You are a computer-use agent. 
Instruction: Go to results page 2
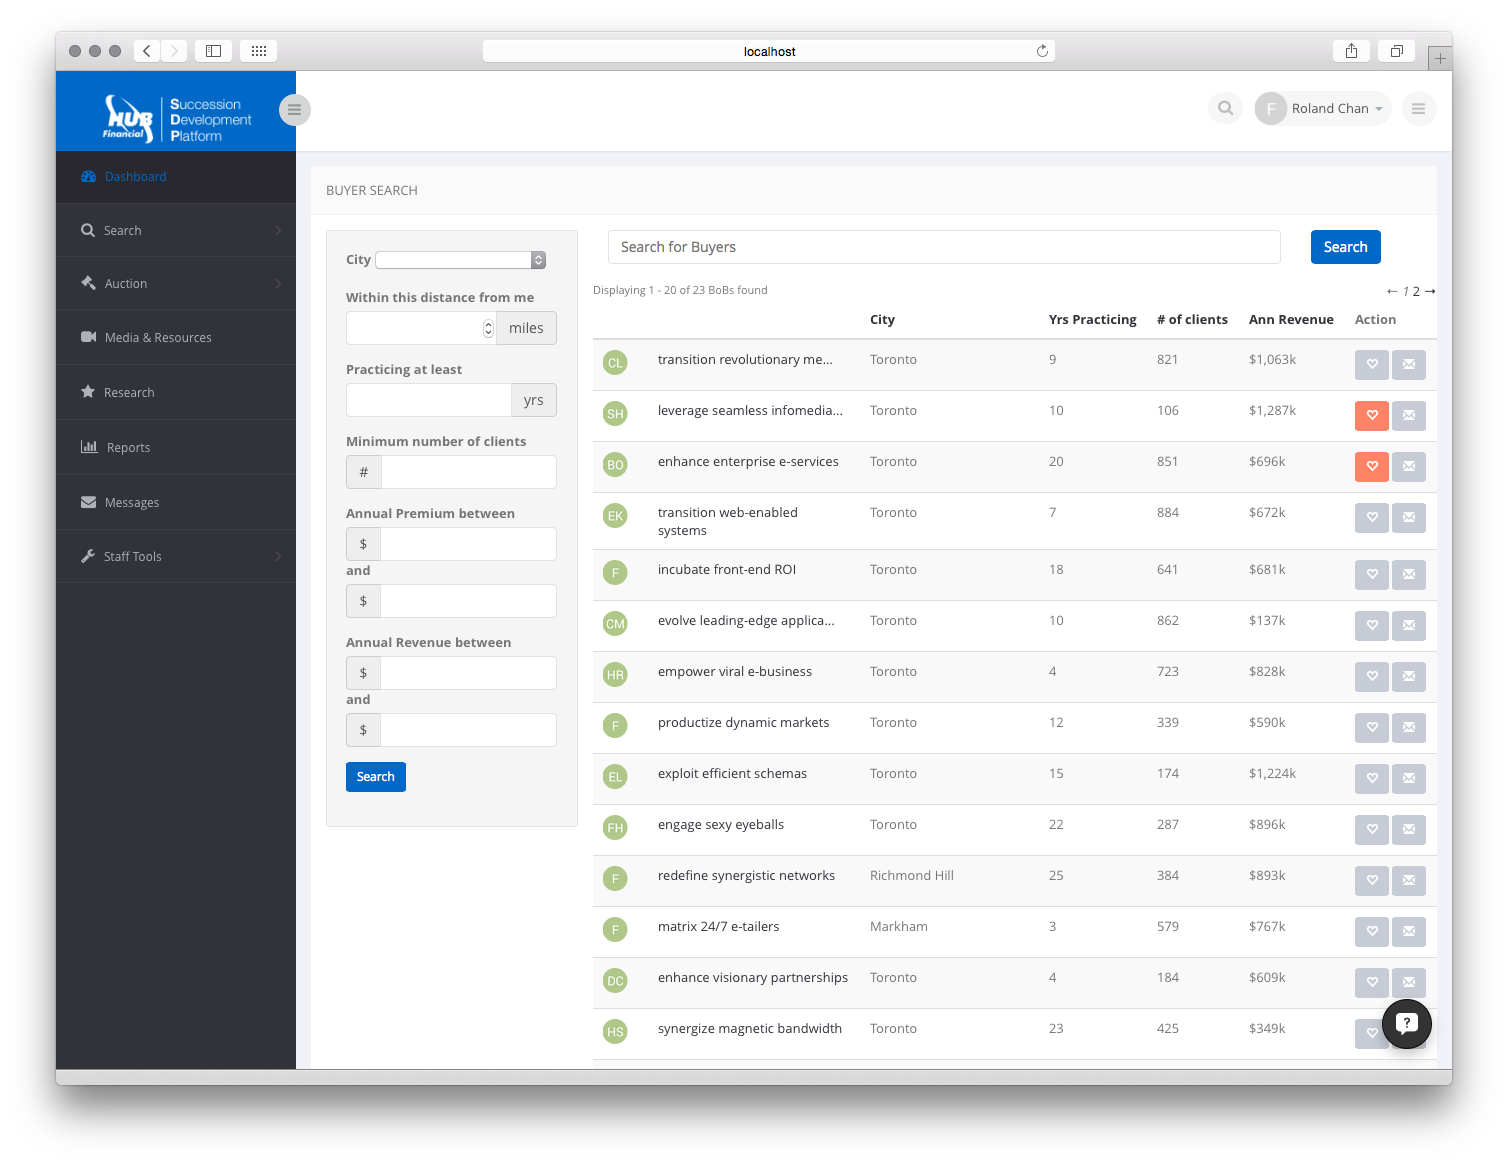click(x=1416, y=292)
